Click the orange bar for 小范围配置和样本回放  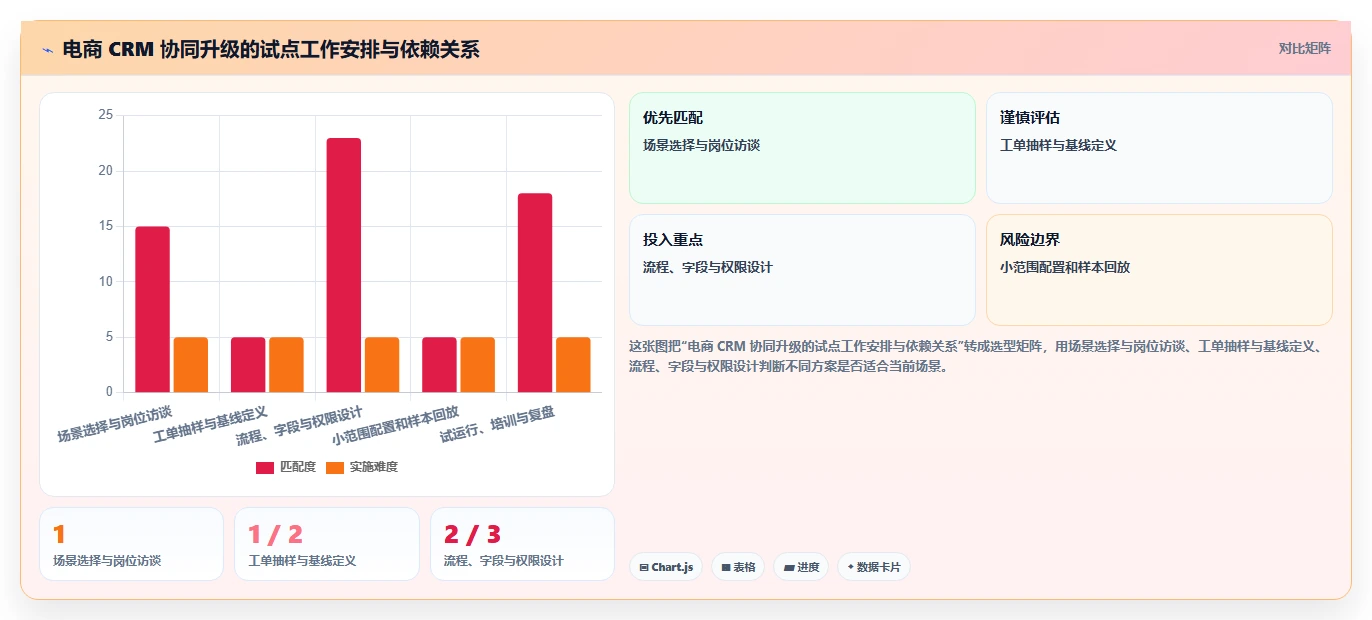(x=477, y=365)
